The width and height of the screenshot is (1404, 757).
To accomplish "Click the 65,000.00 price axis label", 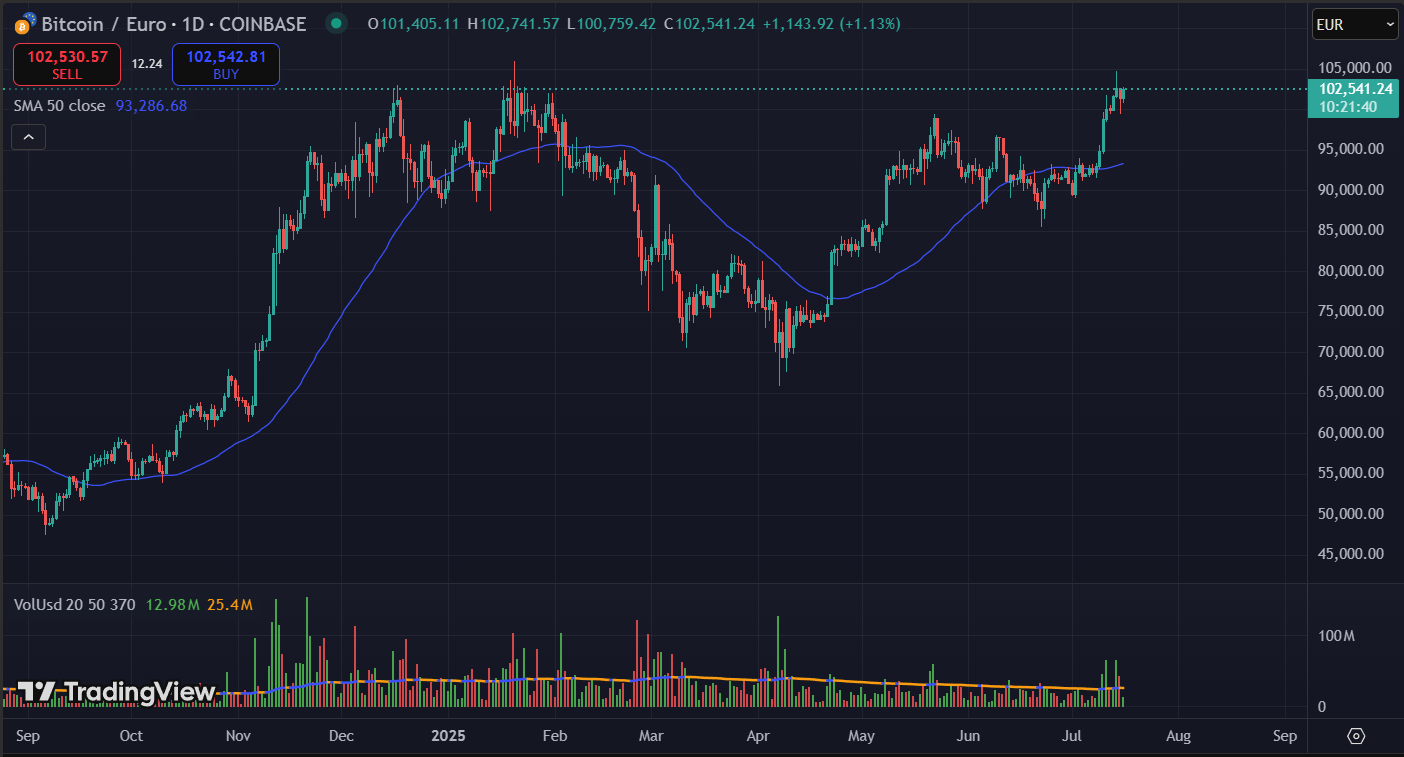I will pos(1351,392).
